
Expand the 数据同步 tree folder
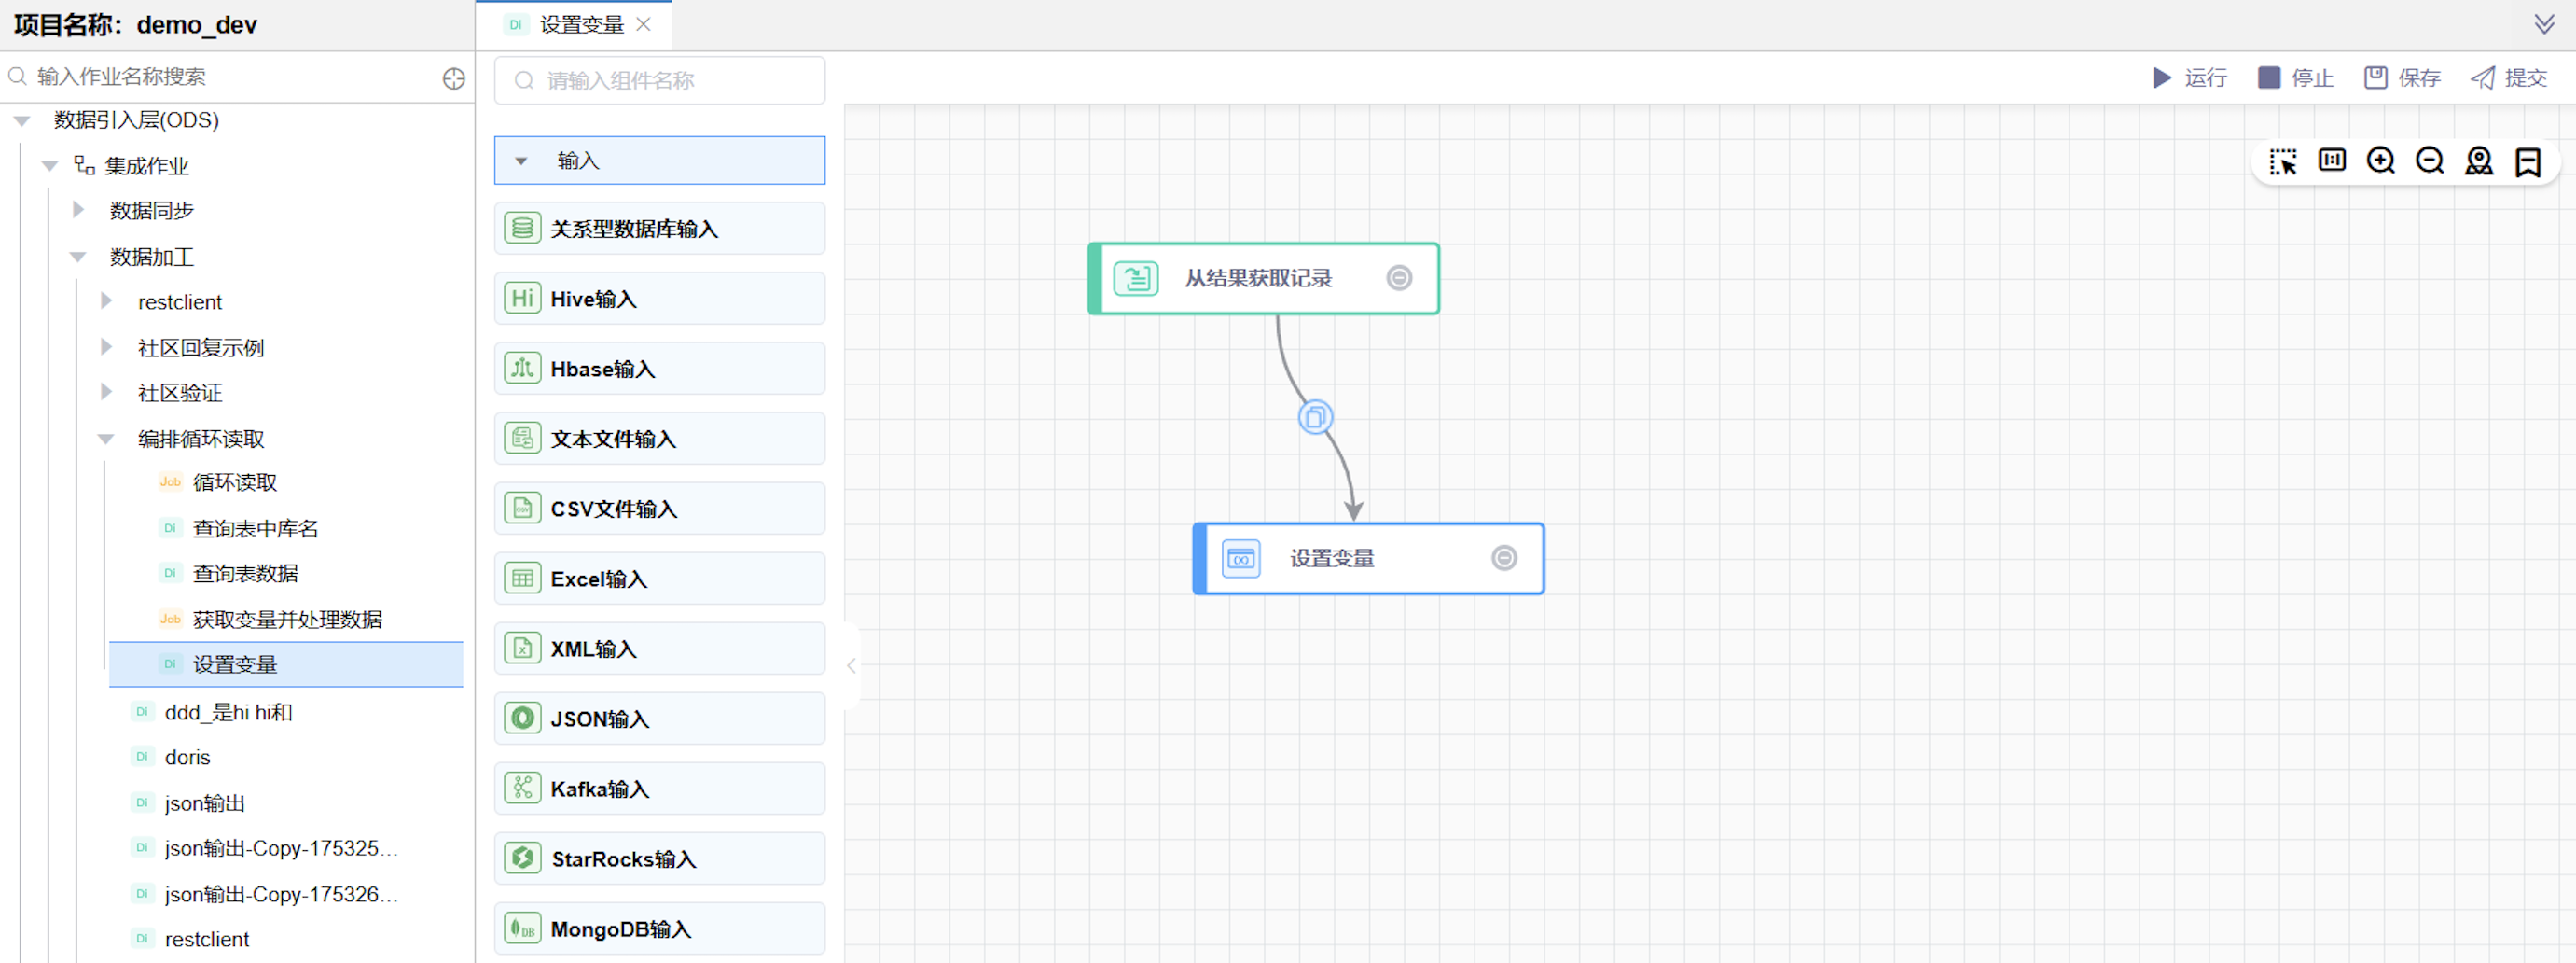[78, 210]
